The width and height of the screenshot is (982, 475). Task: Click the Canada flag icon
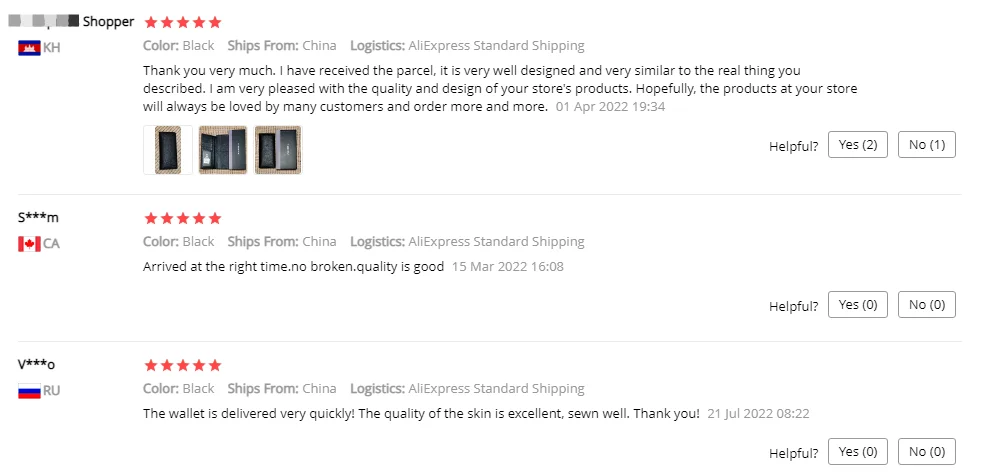point(29,243)
